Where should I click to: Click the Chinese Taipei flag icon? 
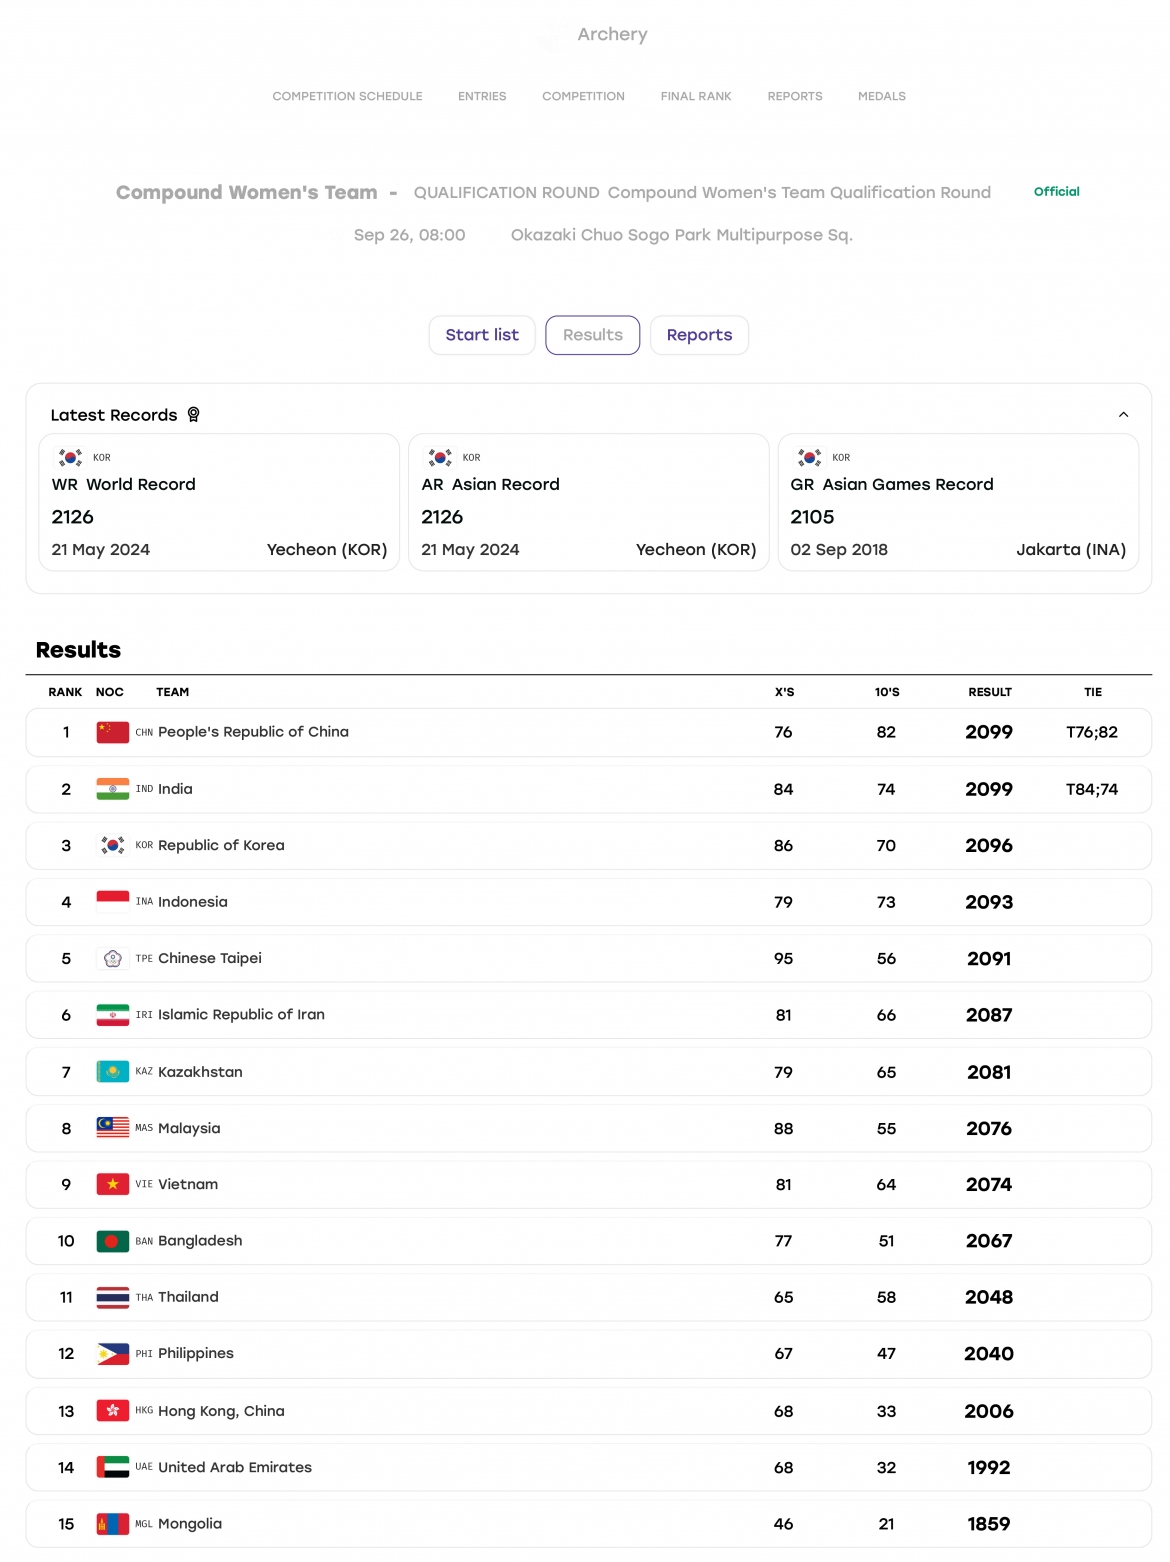coord(113,958)
